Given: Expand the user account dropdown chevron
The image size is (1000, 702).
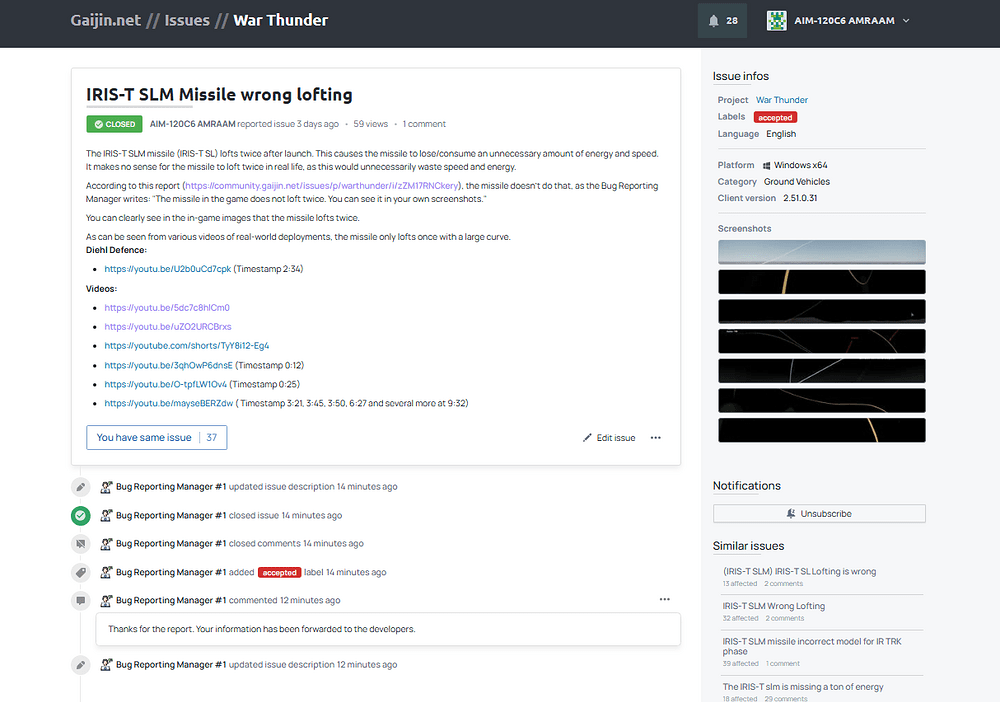Looking at the screenshot, I should (906, 21).
